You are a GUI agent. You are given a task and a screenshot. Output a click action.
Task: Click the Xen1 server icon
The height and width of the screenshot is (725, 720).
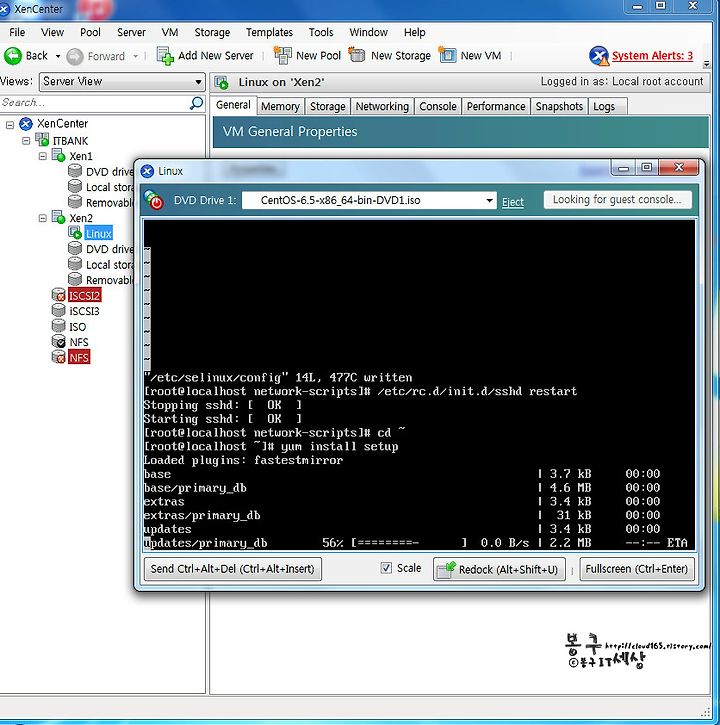58,155
